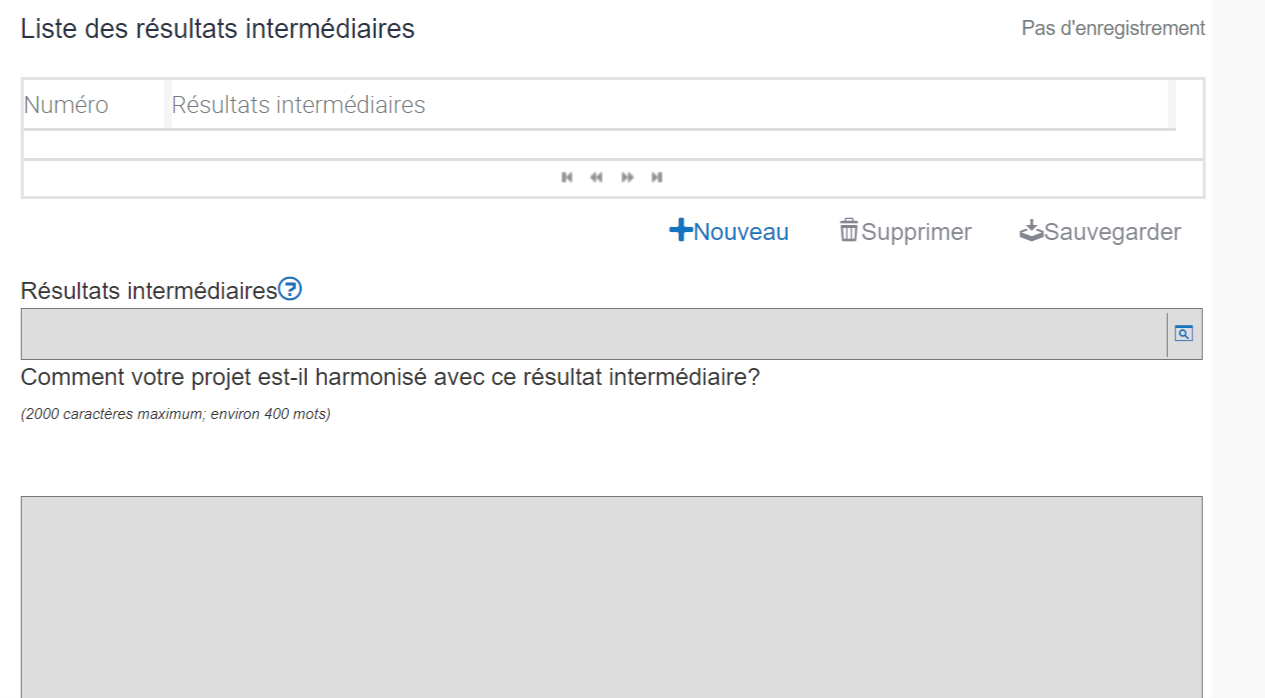
Task: Click the 2000 caractères maximum hint
Action: pyautogui.click(x=175, y=414)
